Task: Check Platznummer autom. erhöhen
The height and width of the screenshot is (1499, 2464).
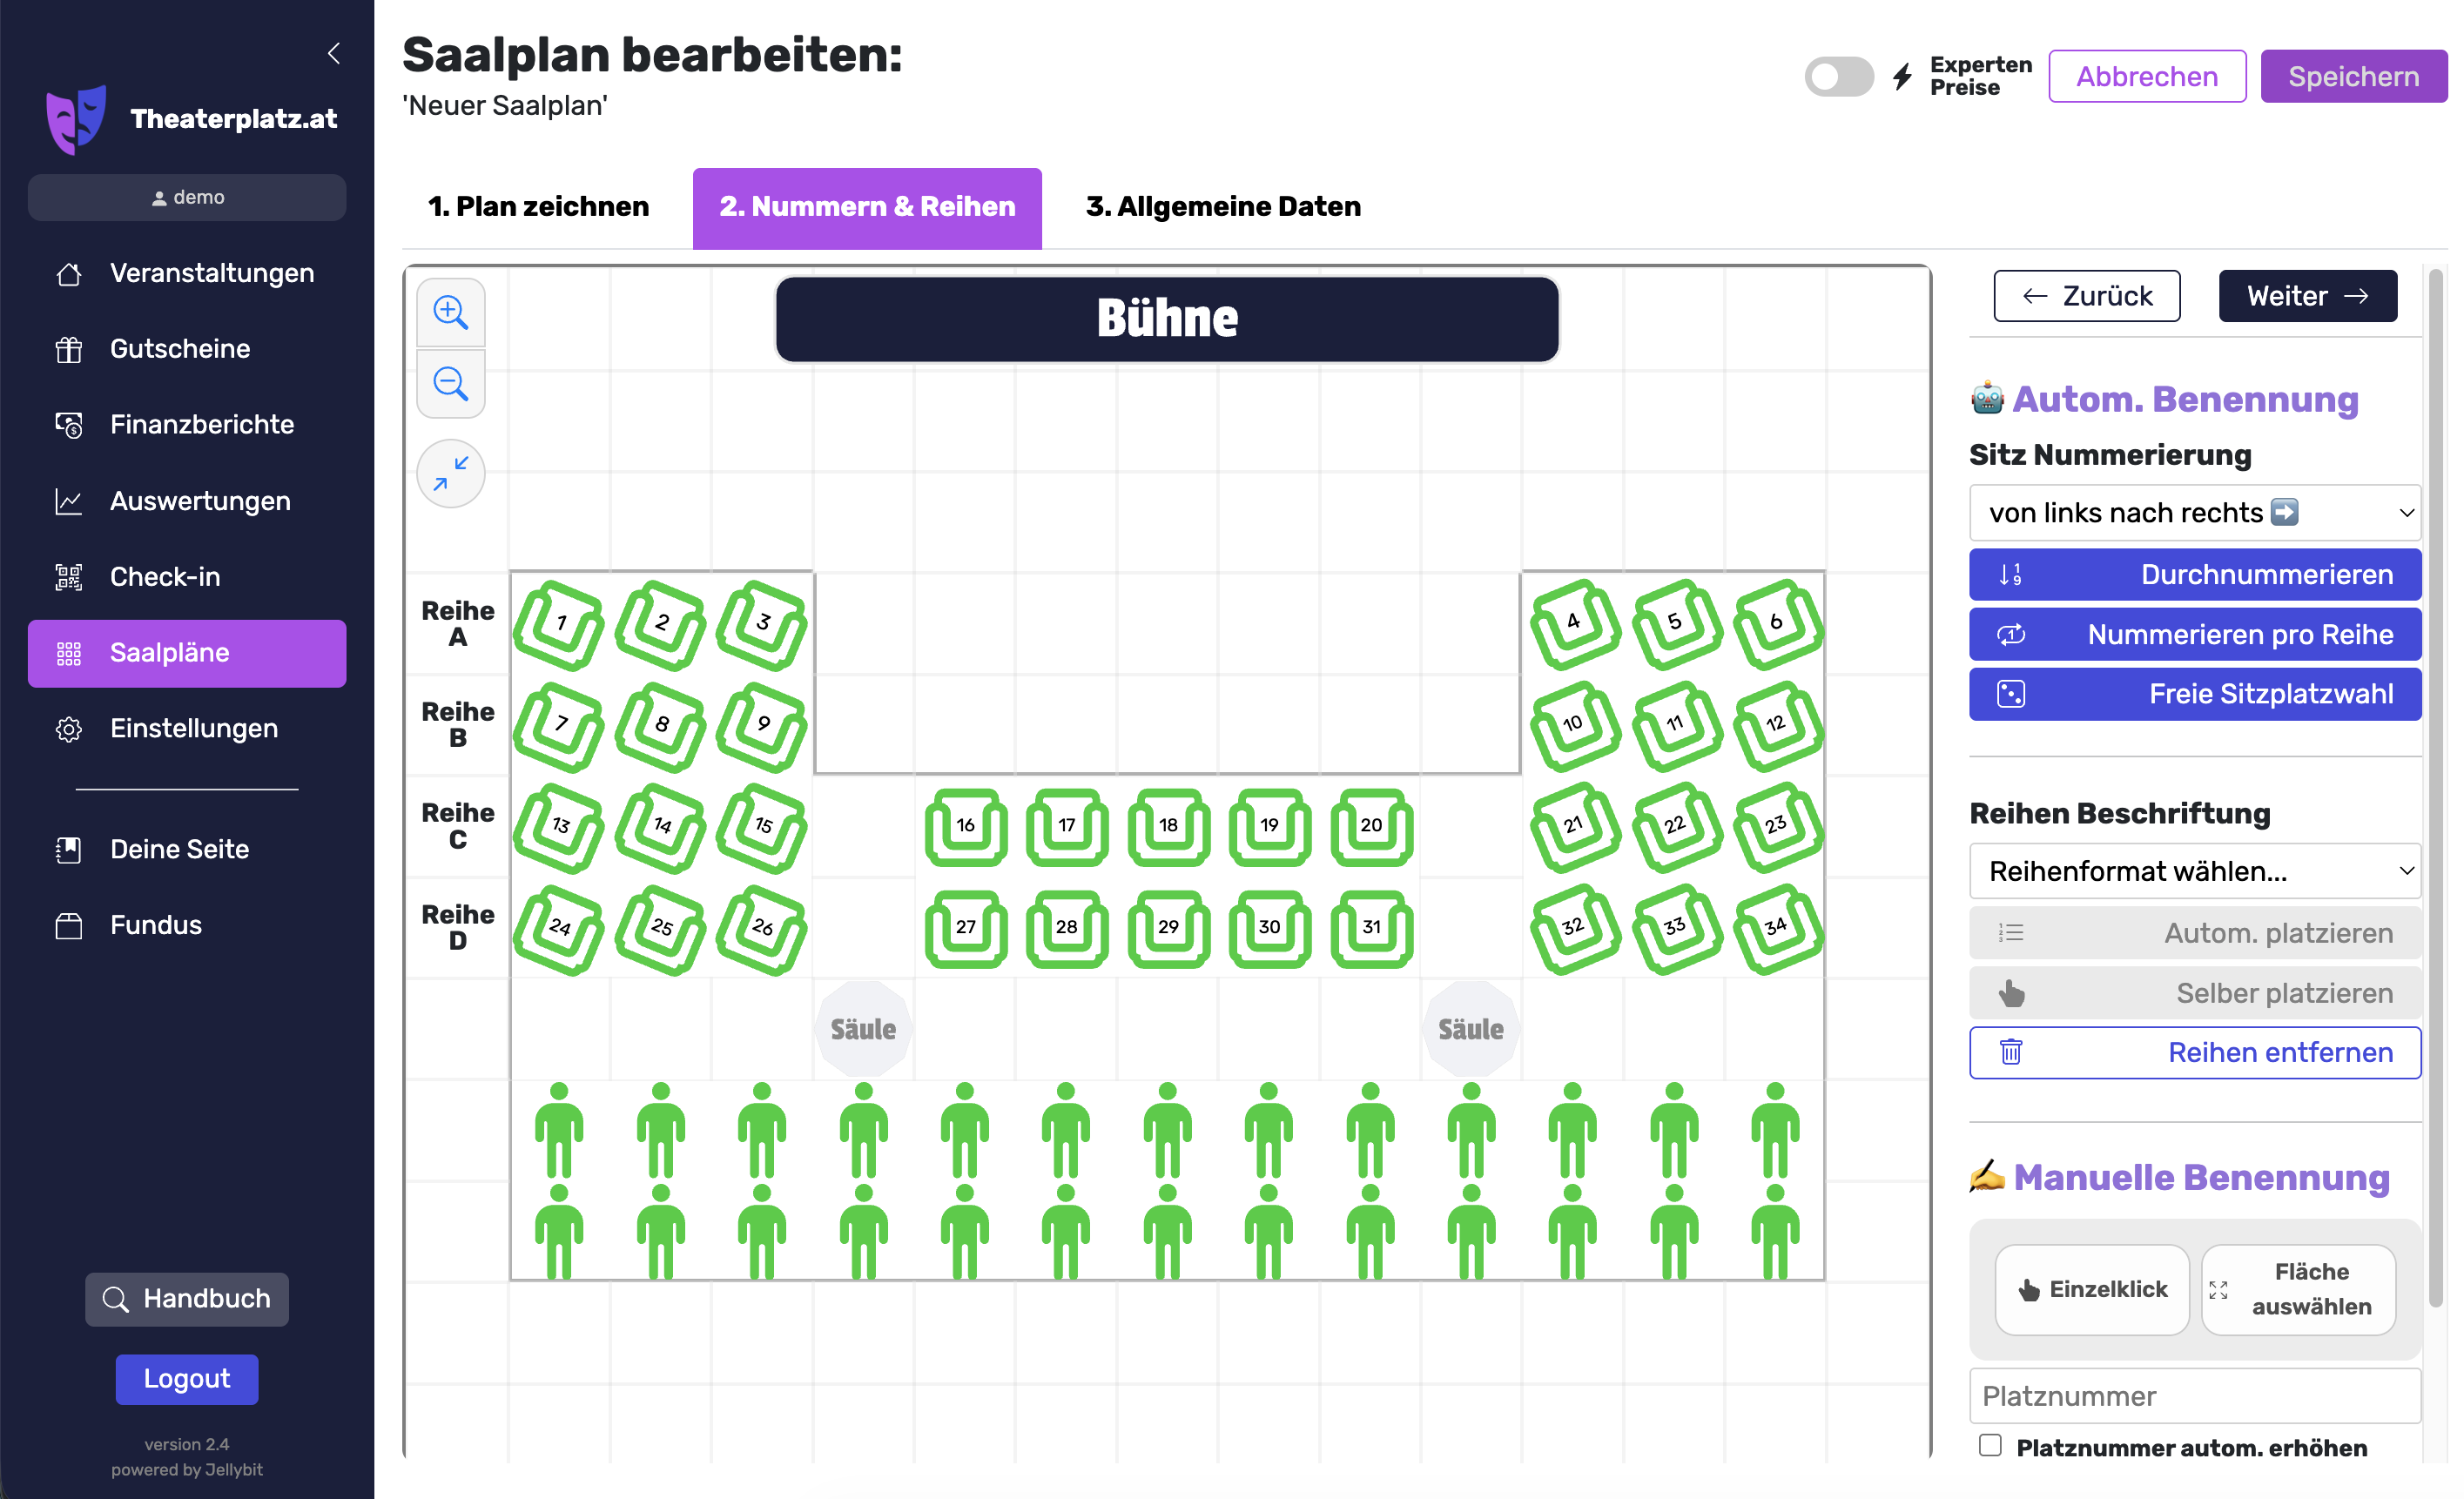Action: 1990,1445
